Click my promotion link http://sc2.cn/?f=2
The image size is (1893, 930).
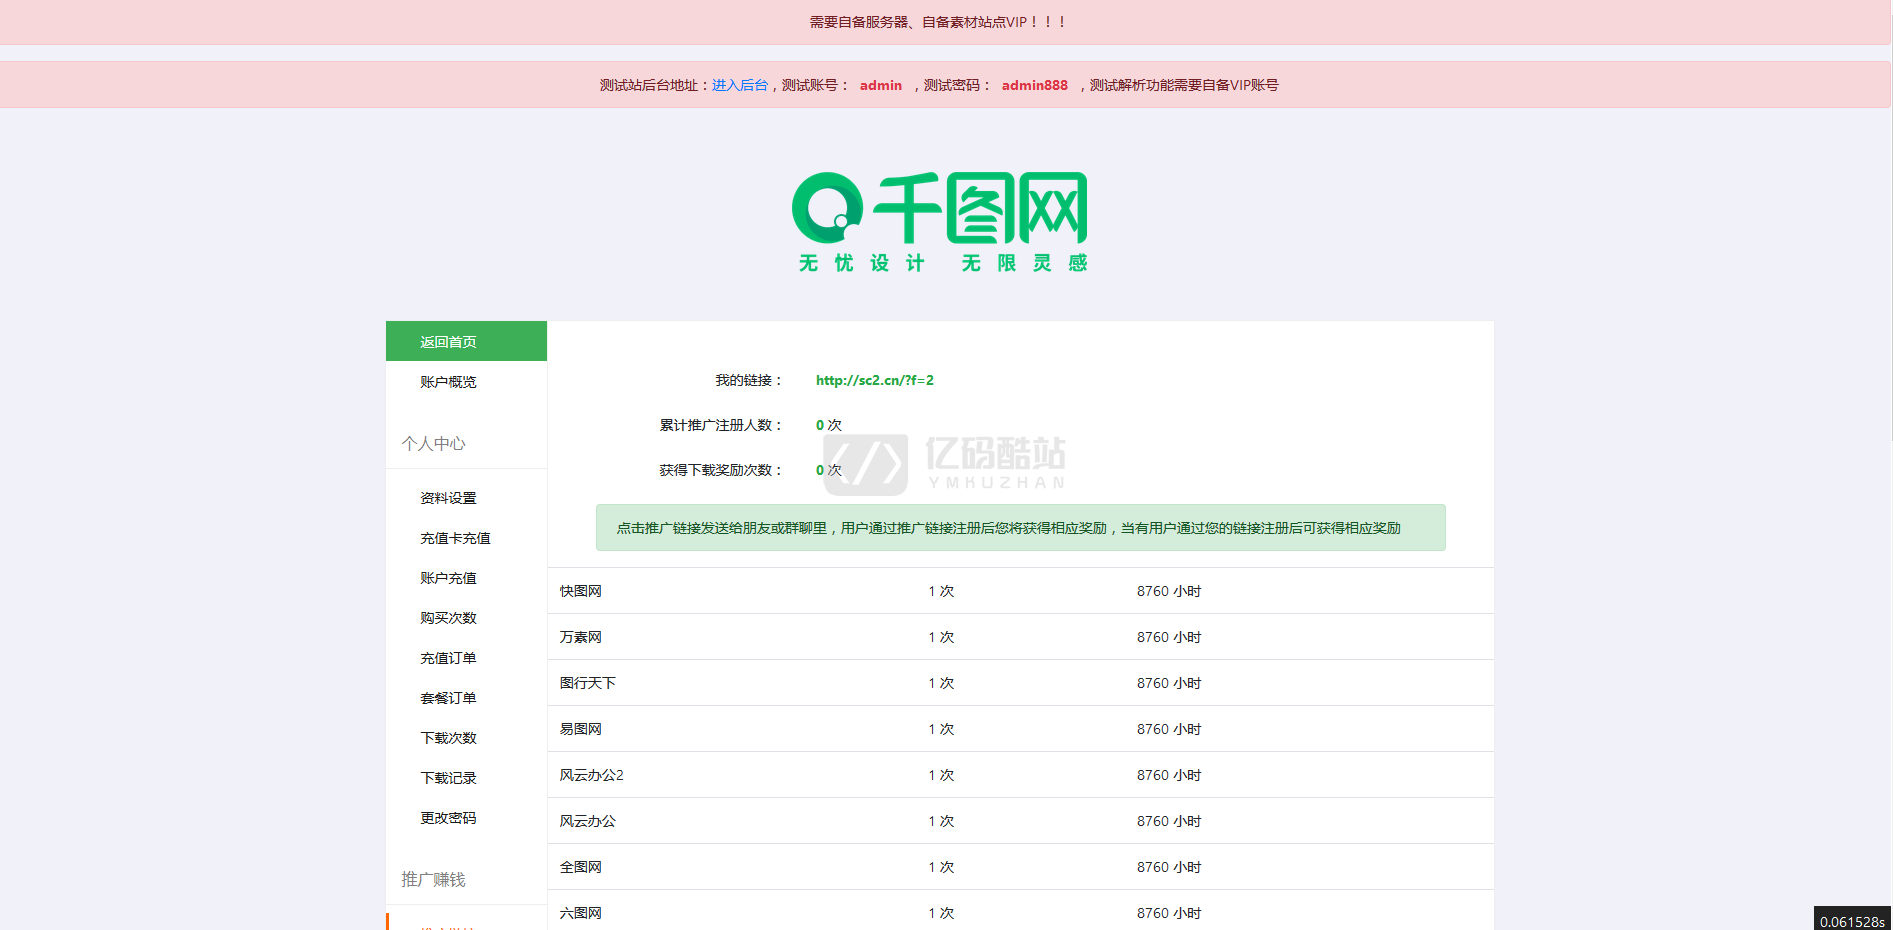875,380
